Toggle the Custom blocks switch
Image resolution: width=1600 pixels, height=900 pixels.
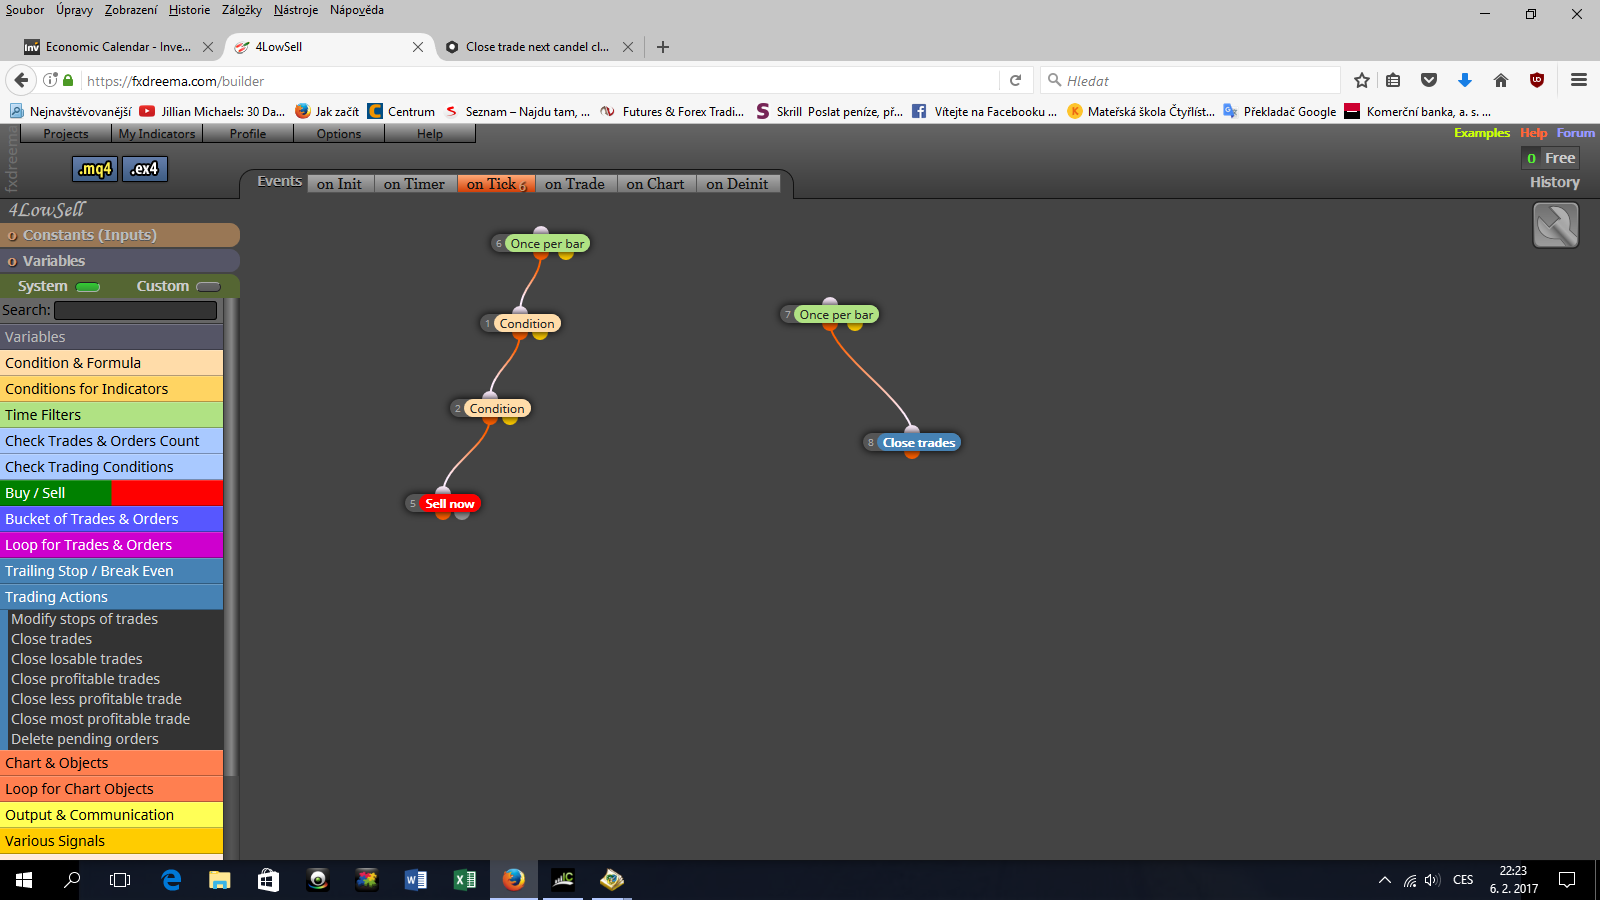[x=208, y=287]
